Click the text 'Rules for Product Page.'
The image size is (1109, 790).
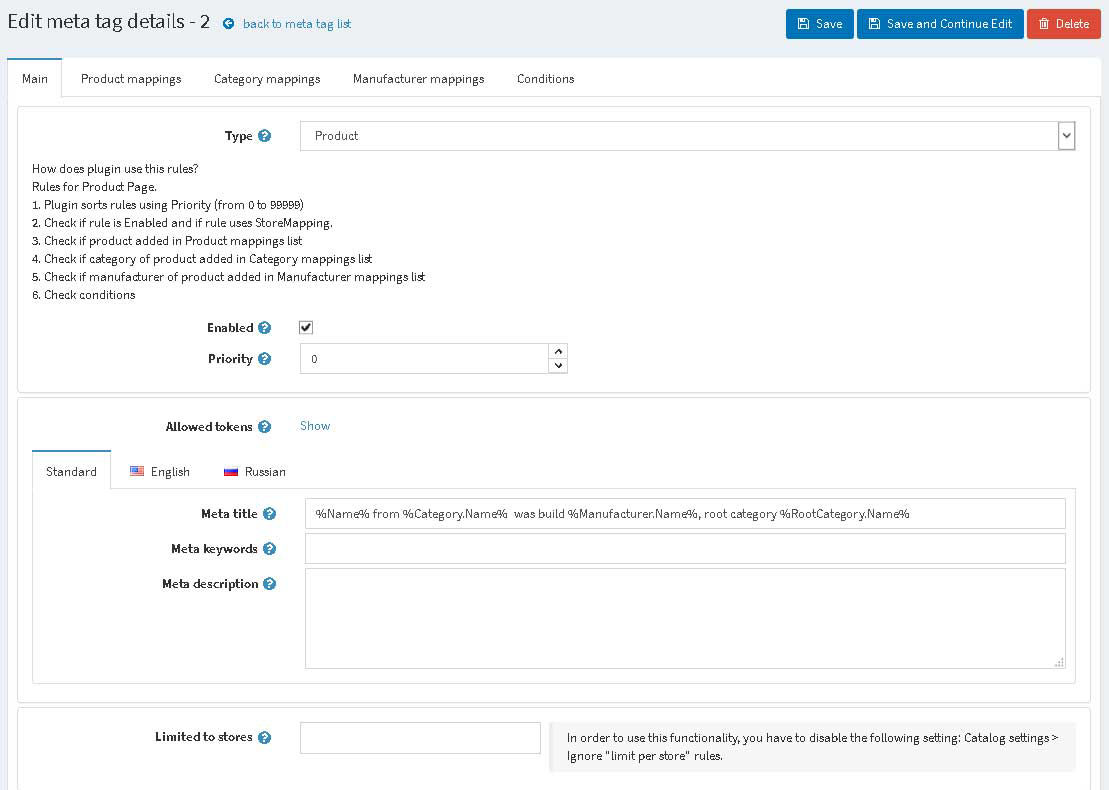pyautogui.click(x=94, y=187)
